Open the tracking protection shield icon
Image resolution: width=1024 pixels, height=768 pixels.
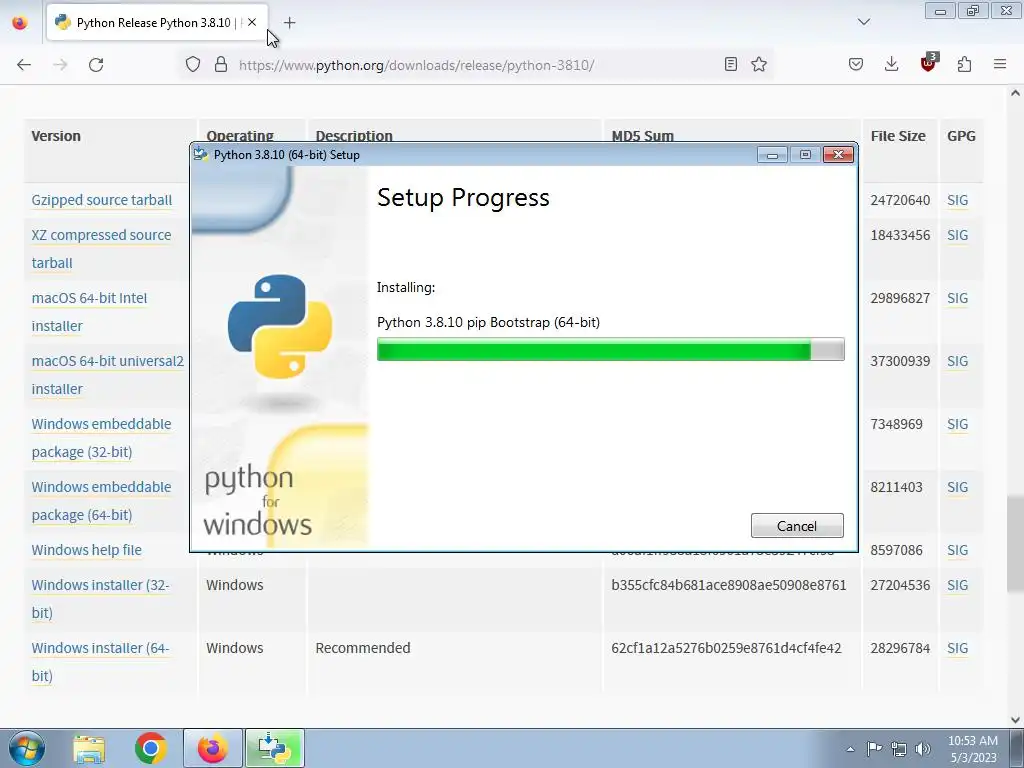[193, 65]
